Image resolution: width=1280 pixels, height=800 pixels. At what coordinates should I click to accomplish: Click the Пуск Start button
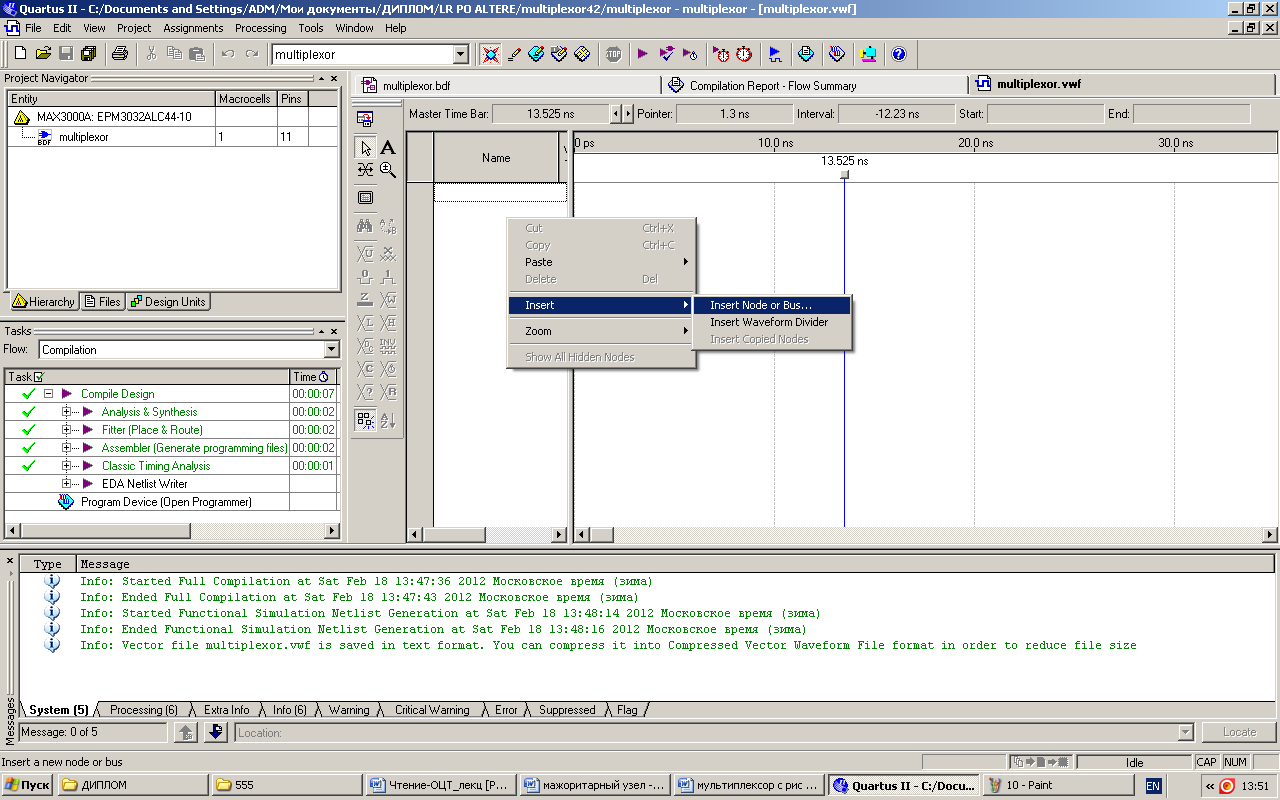[28, 785]
